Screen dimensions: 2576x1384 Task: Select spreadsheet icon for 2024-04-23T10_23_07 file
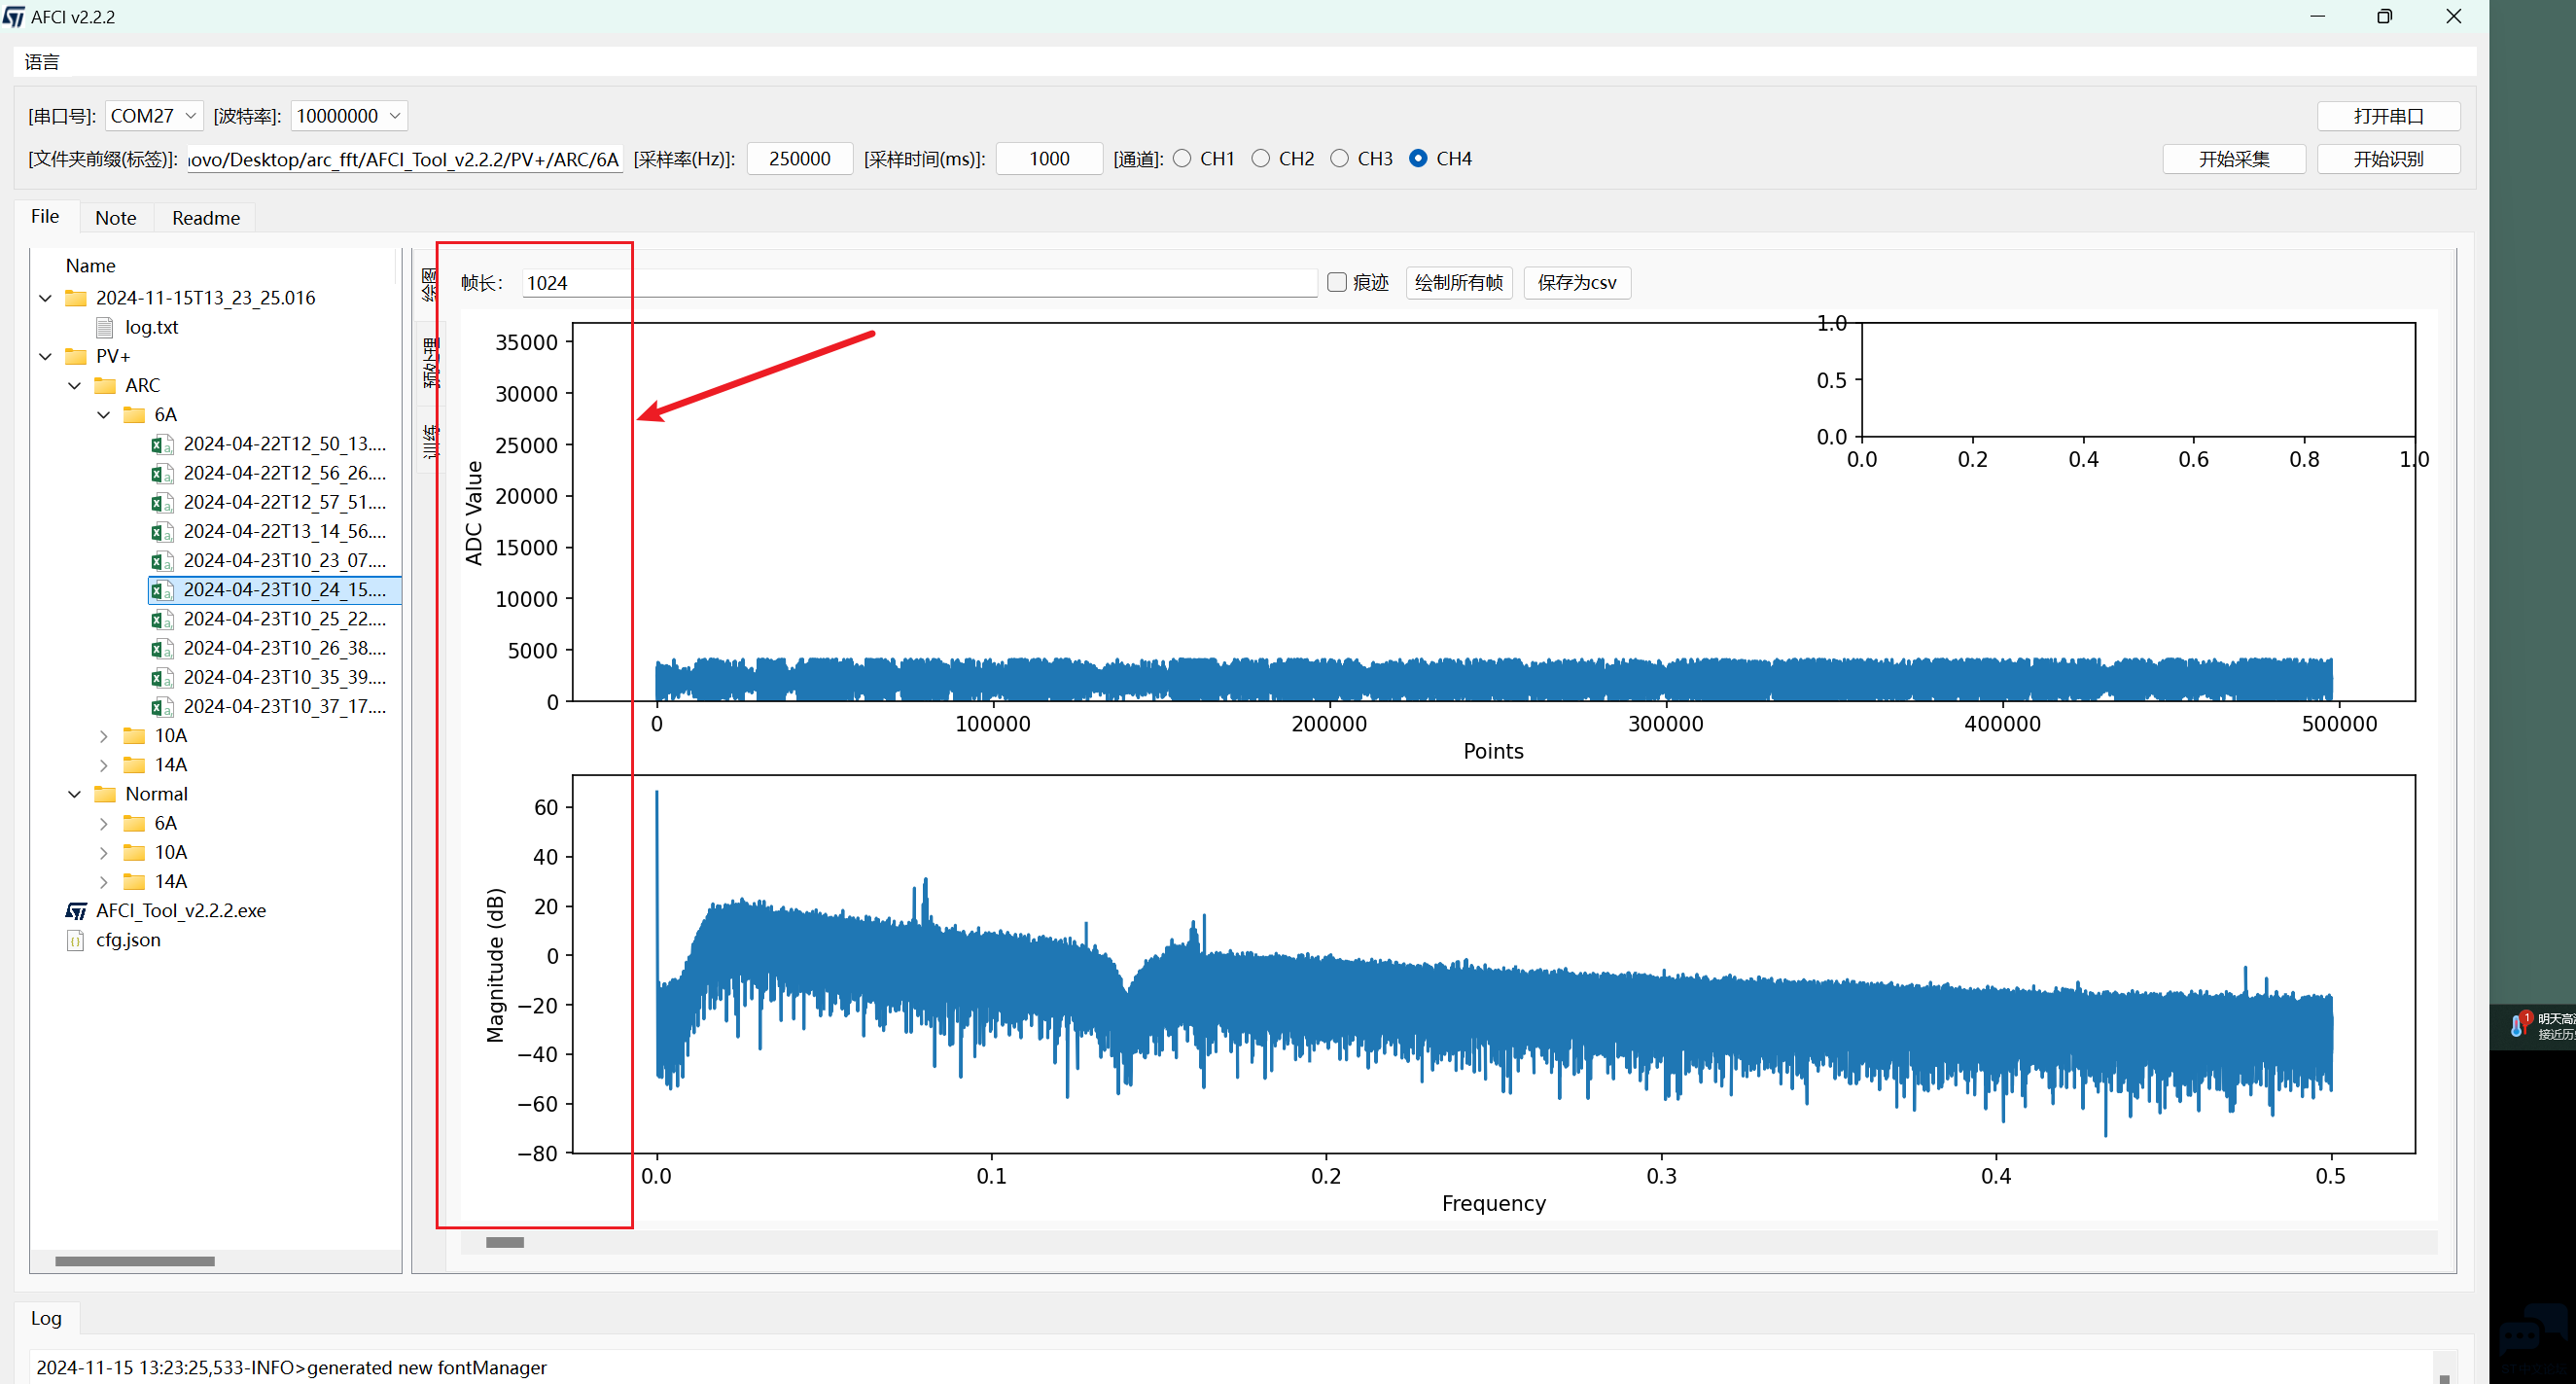click(162, 560)
